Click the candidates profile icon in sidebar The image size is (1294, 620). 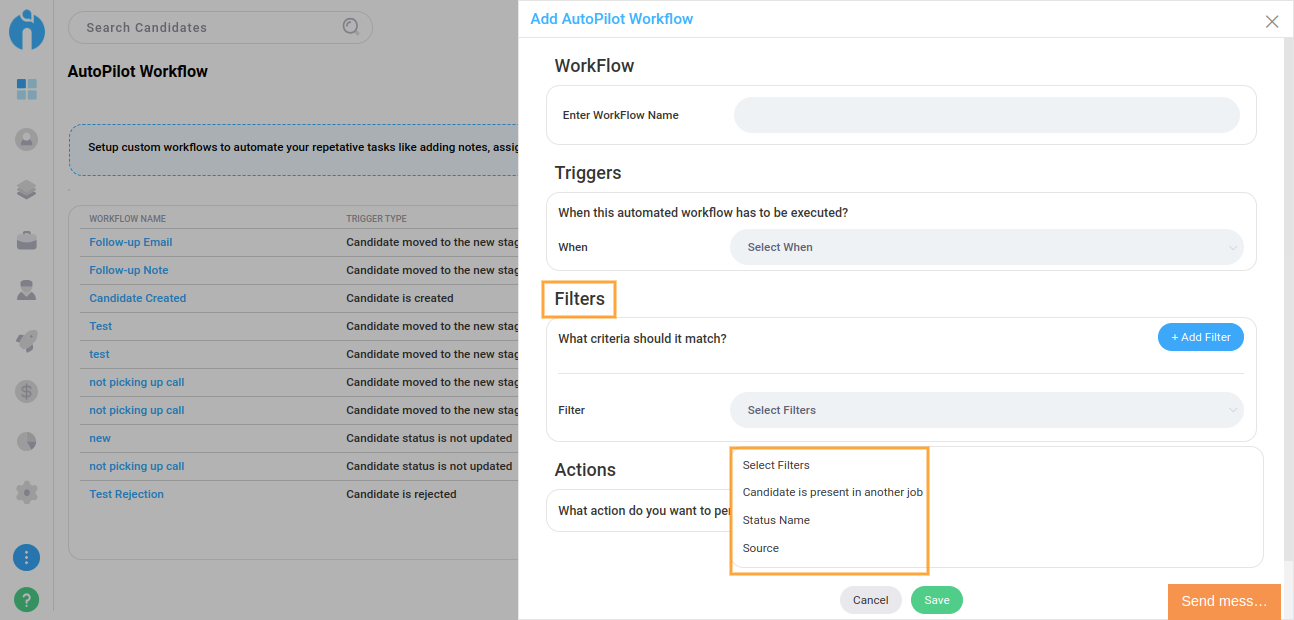(x=27, y=139)
